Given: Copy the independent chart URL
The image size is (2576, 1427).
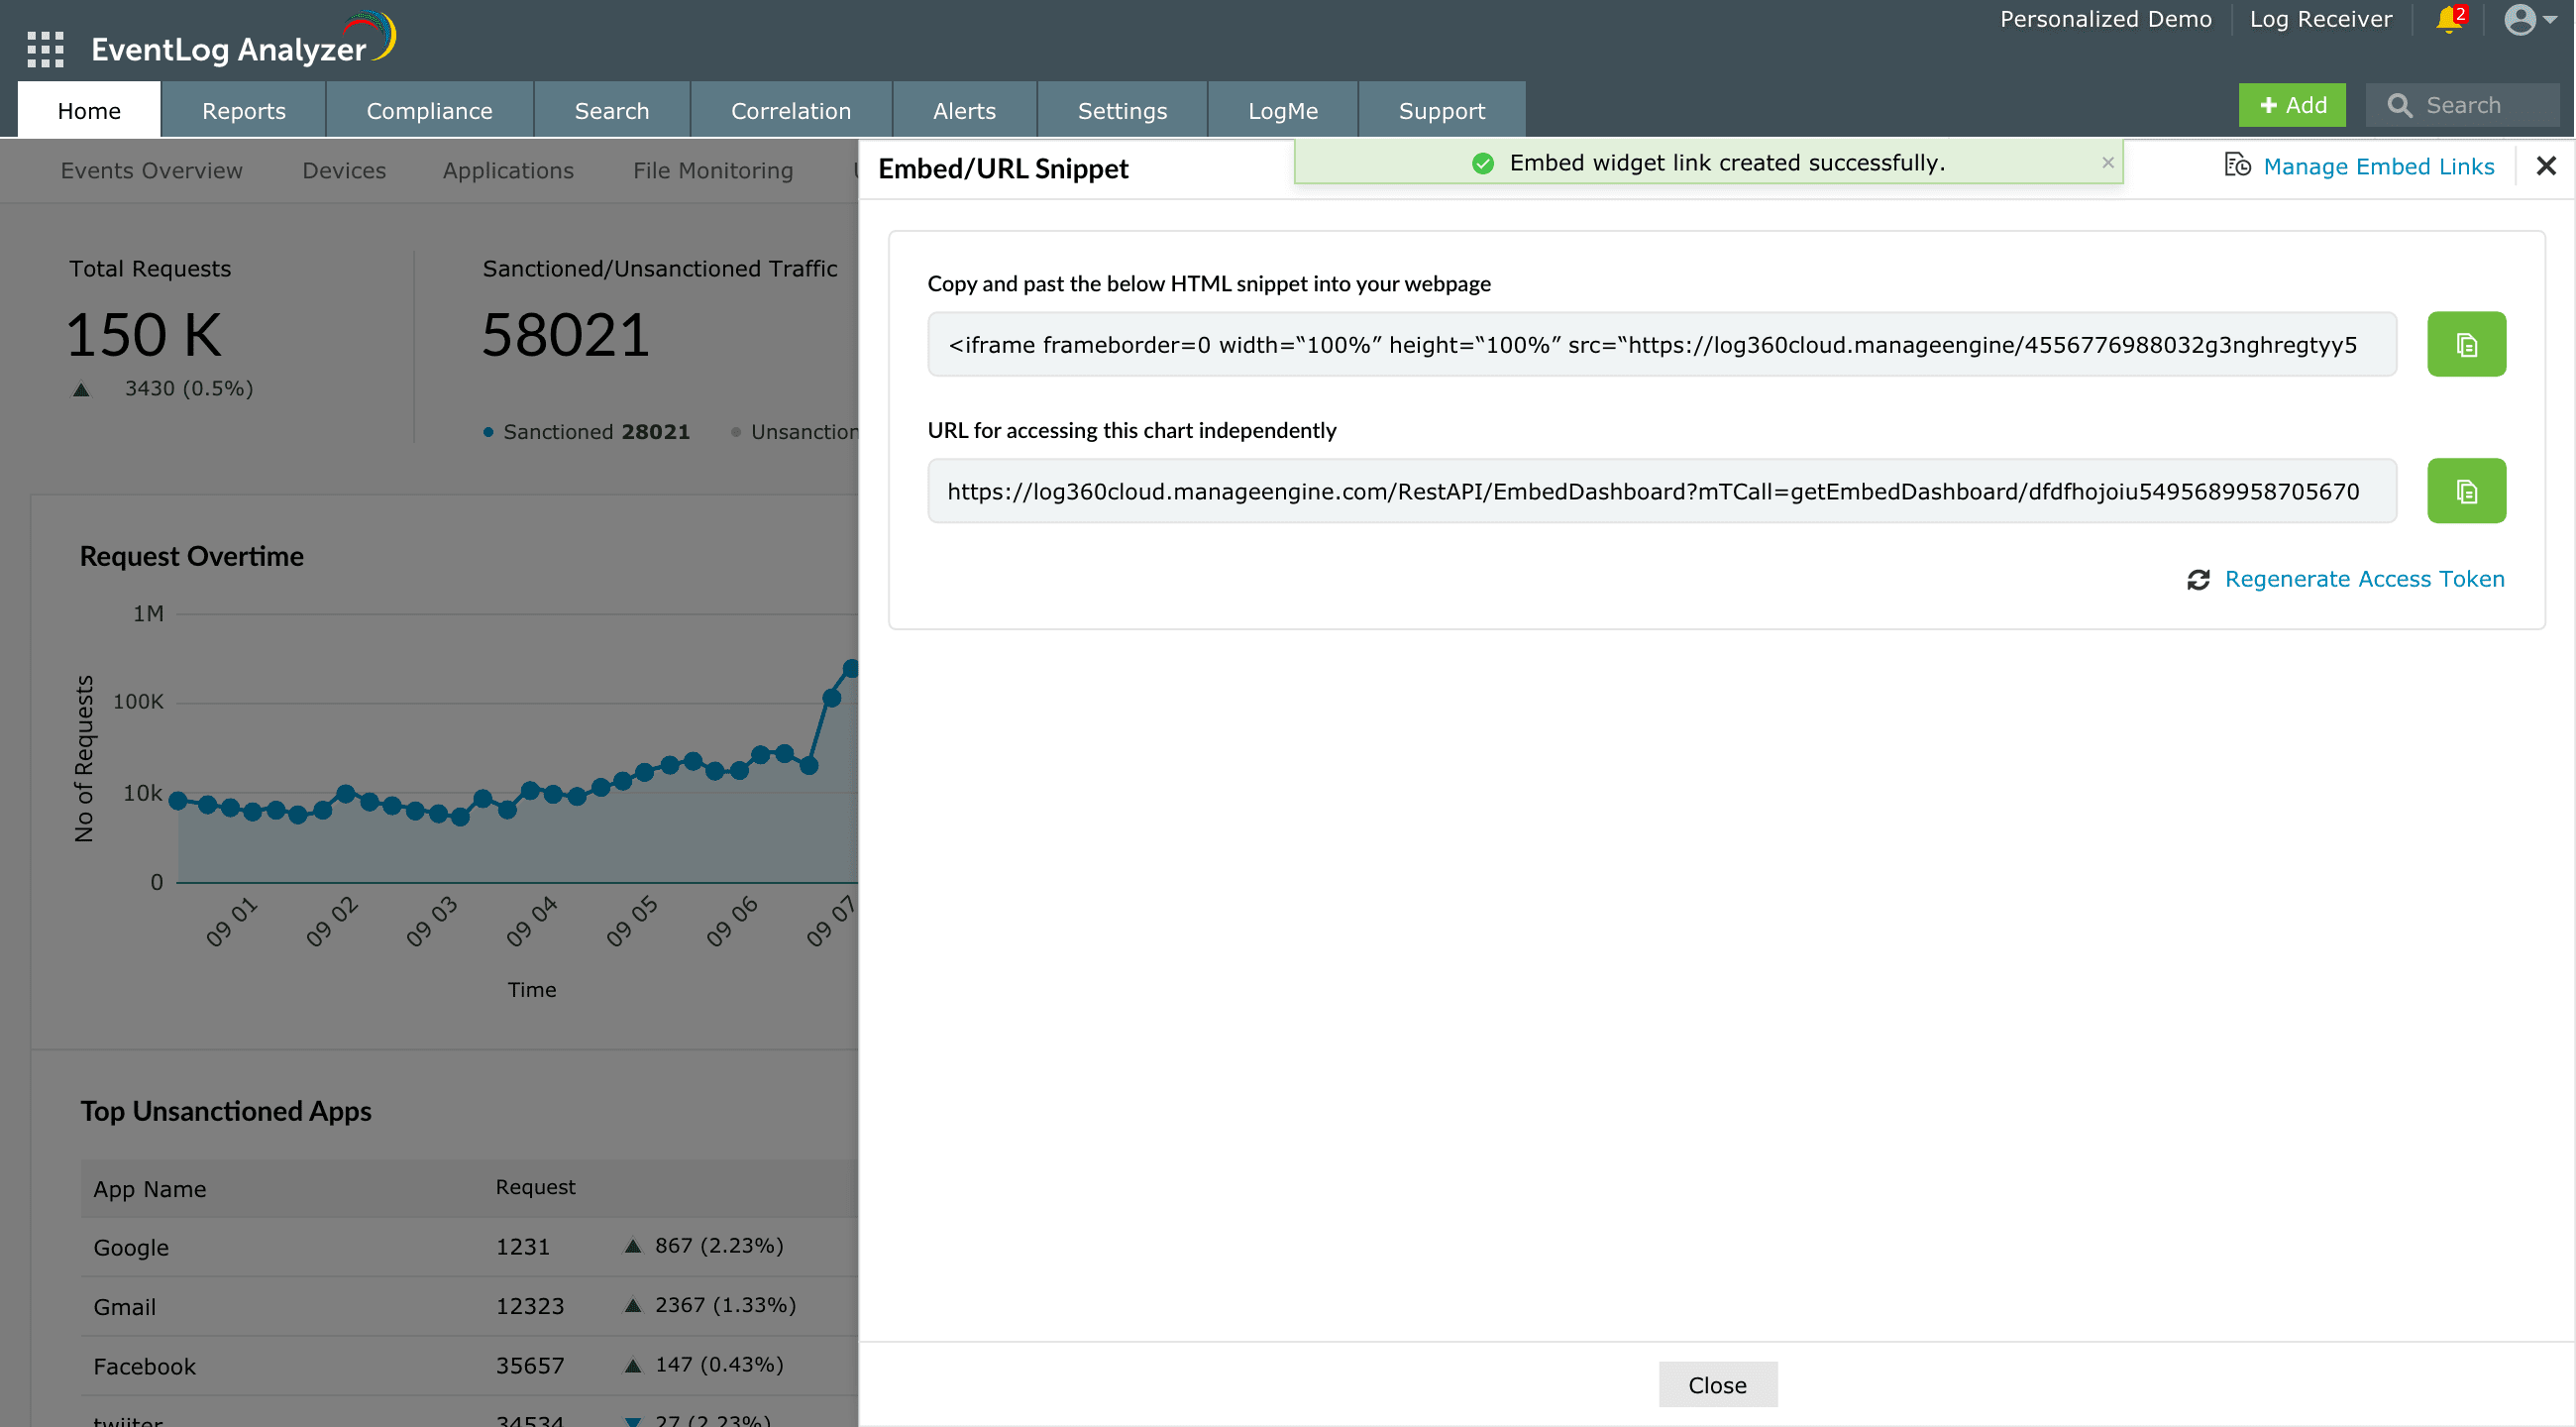Looking at the screenshot, I should pos(2465,491).
